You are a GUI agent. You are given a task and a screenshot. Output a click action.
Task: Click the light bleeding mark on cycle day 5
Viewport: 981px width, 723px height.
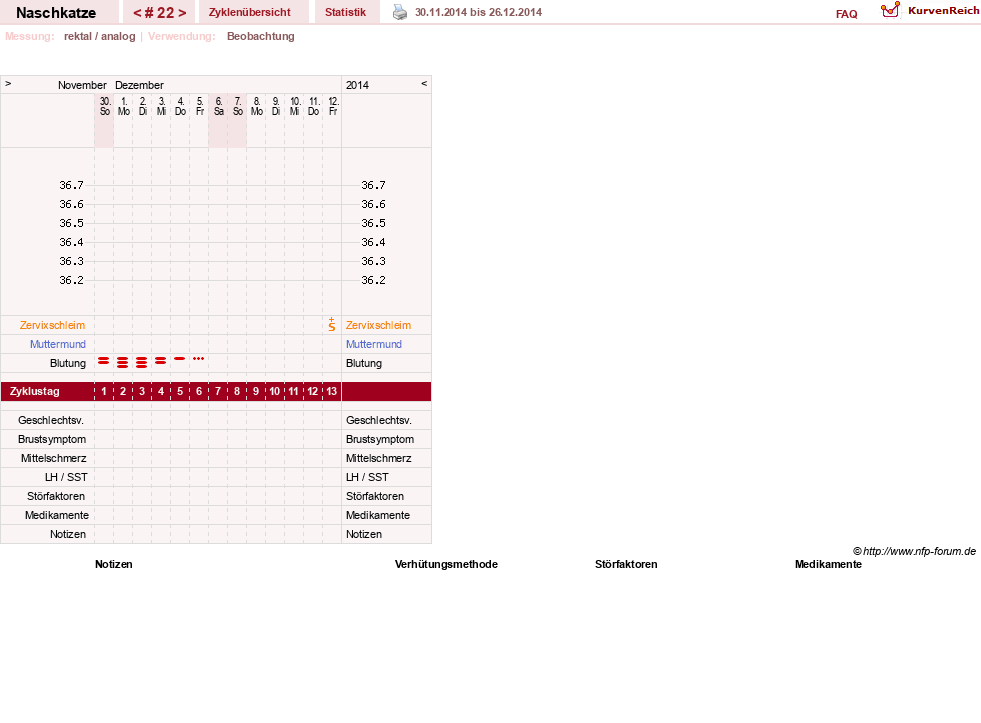180,358
